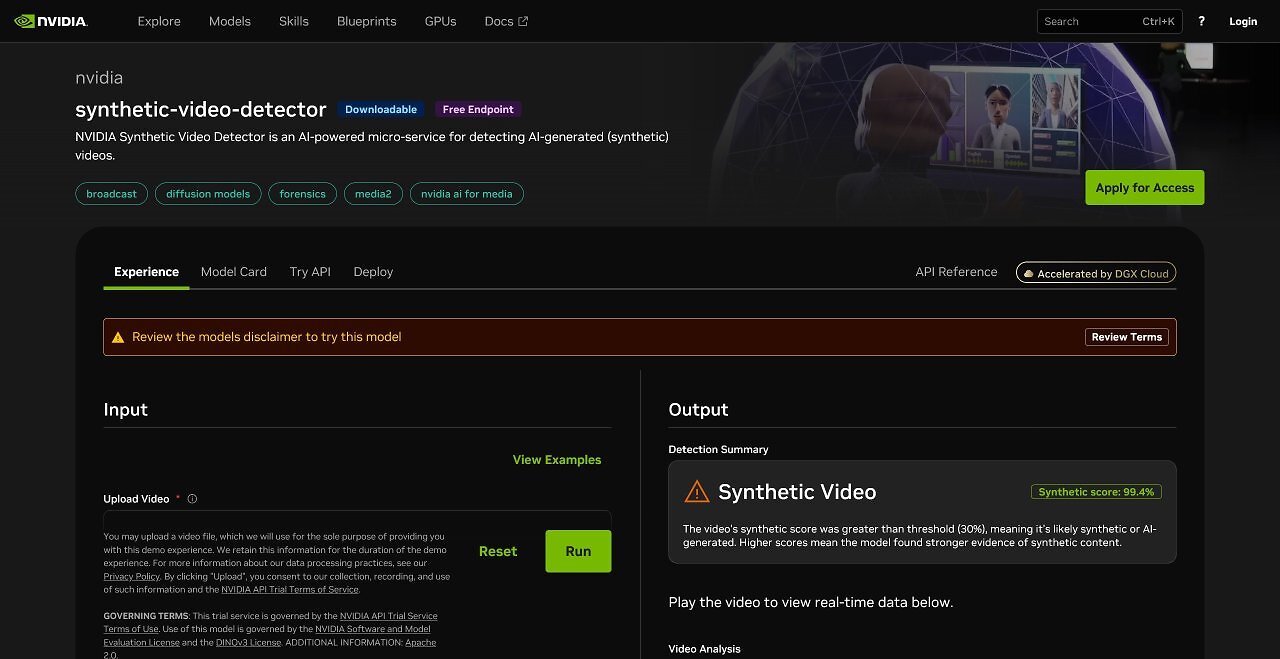Select the diffusion models tag
Viewport: 1280px width, 659px height.
coord(208,194)
